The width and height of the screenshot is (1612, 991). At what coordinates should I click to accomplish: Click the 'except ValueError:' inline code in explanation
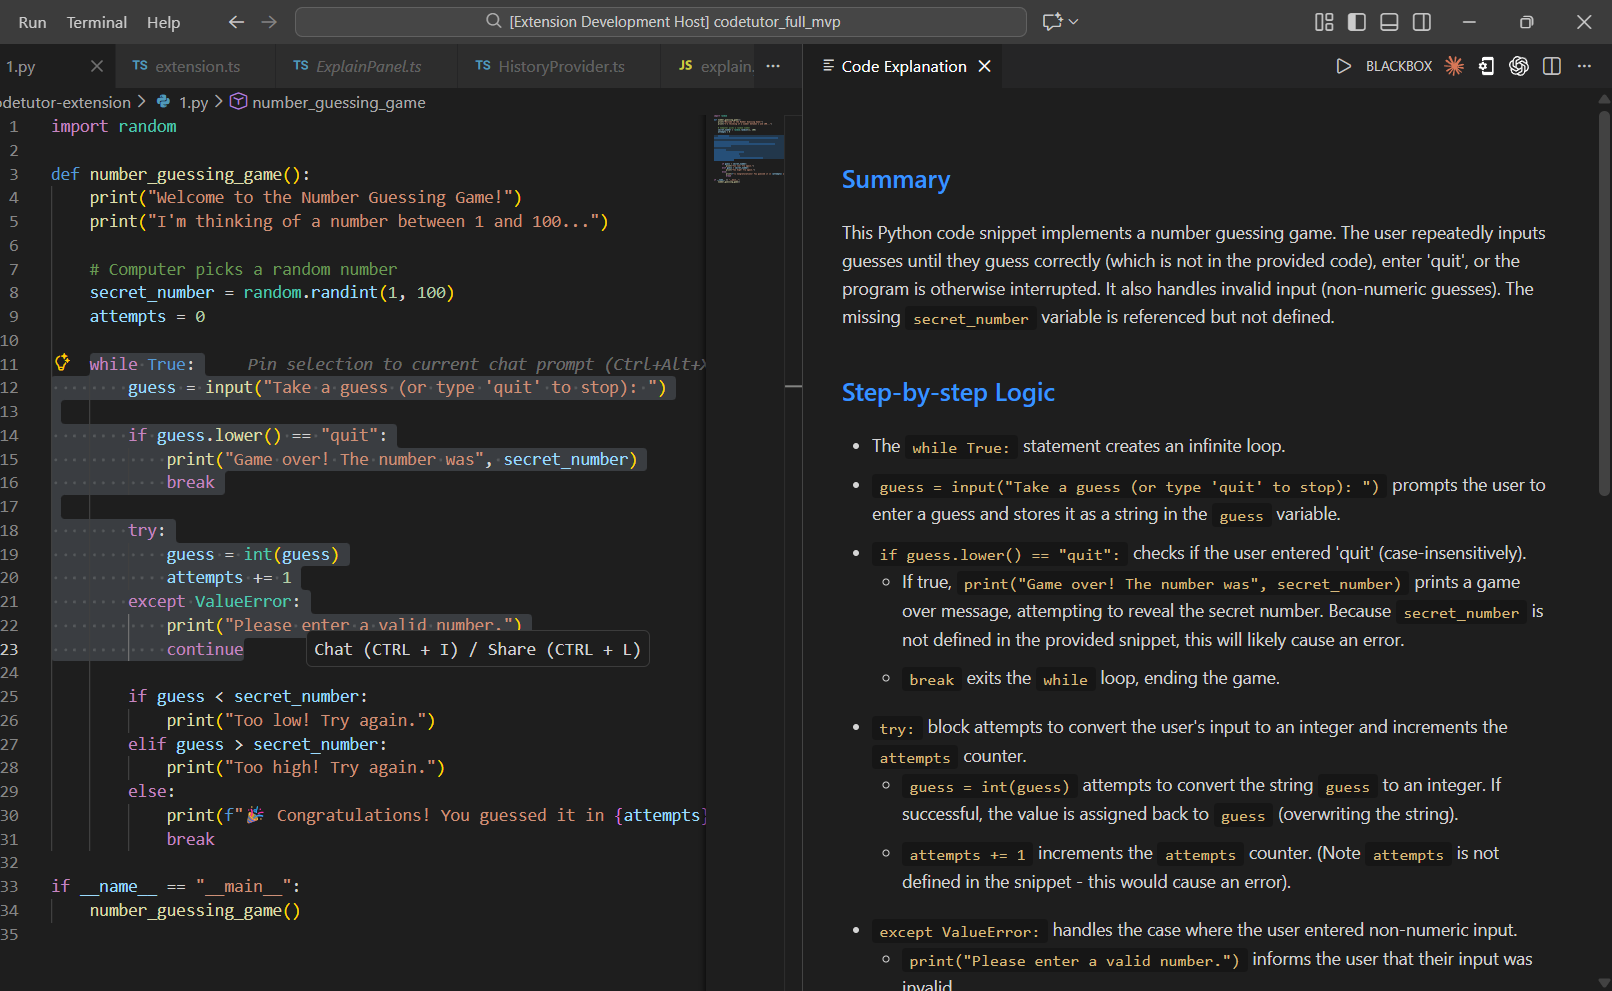(959, 931)
